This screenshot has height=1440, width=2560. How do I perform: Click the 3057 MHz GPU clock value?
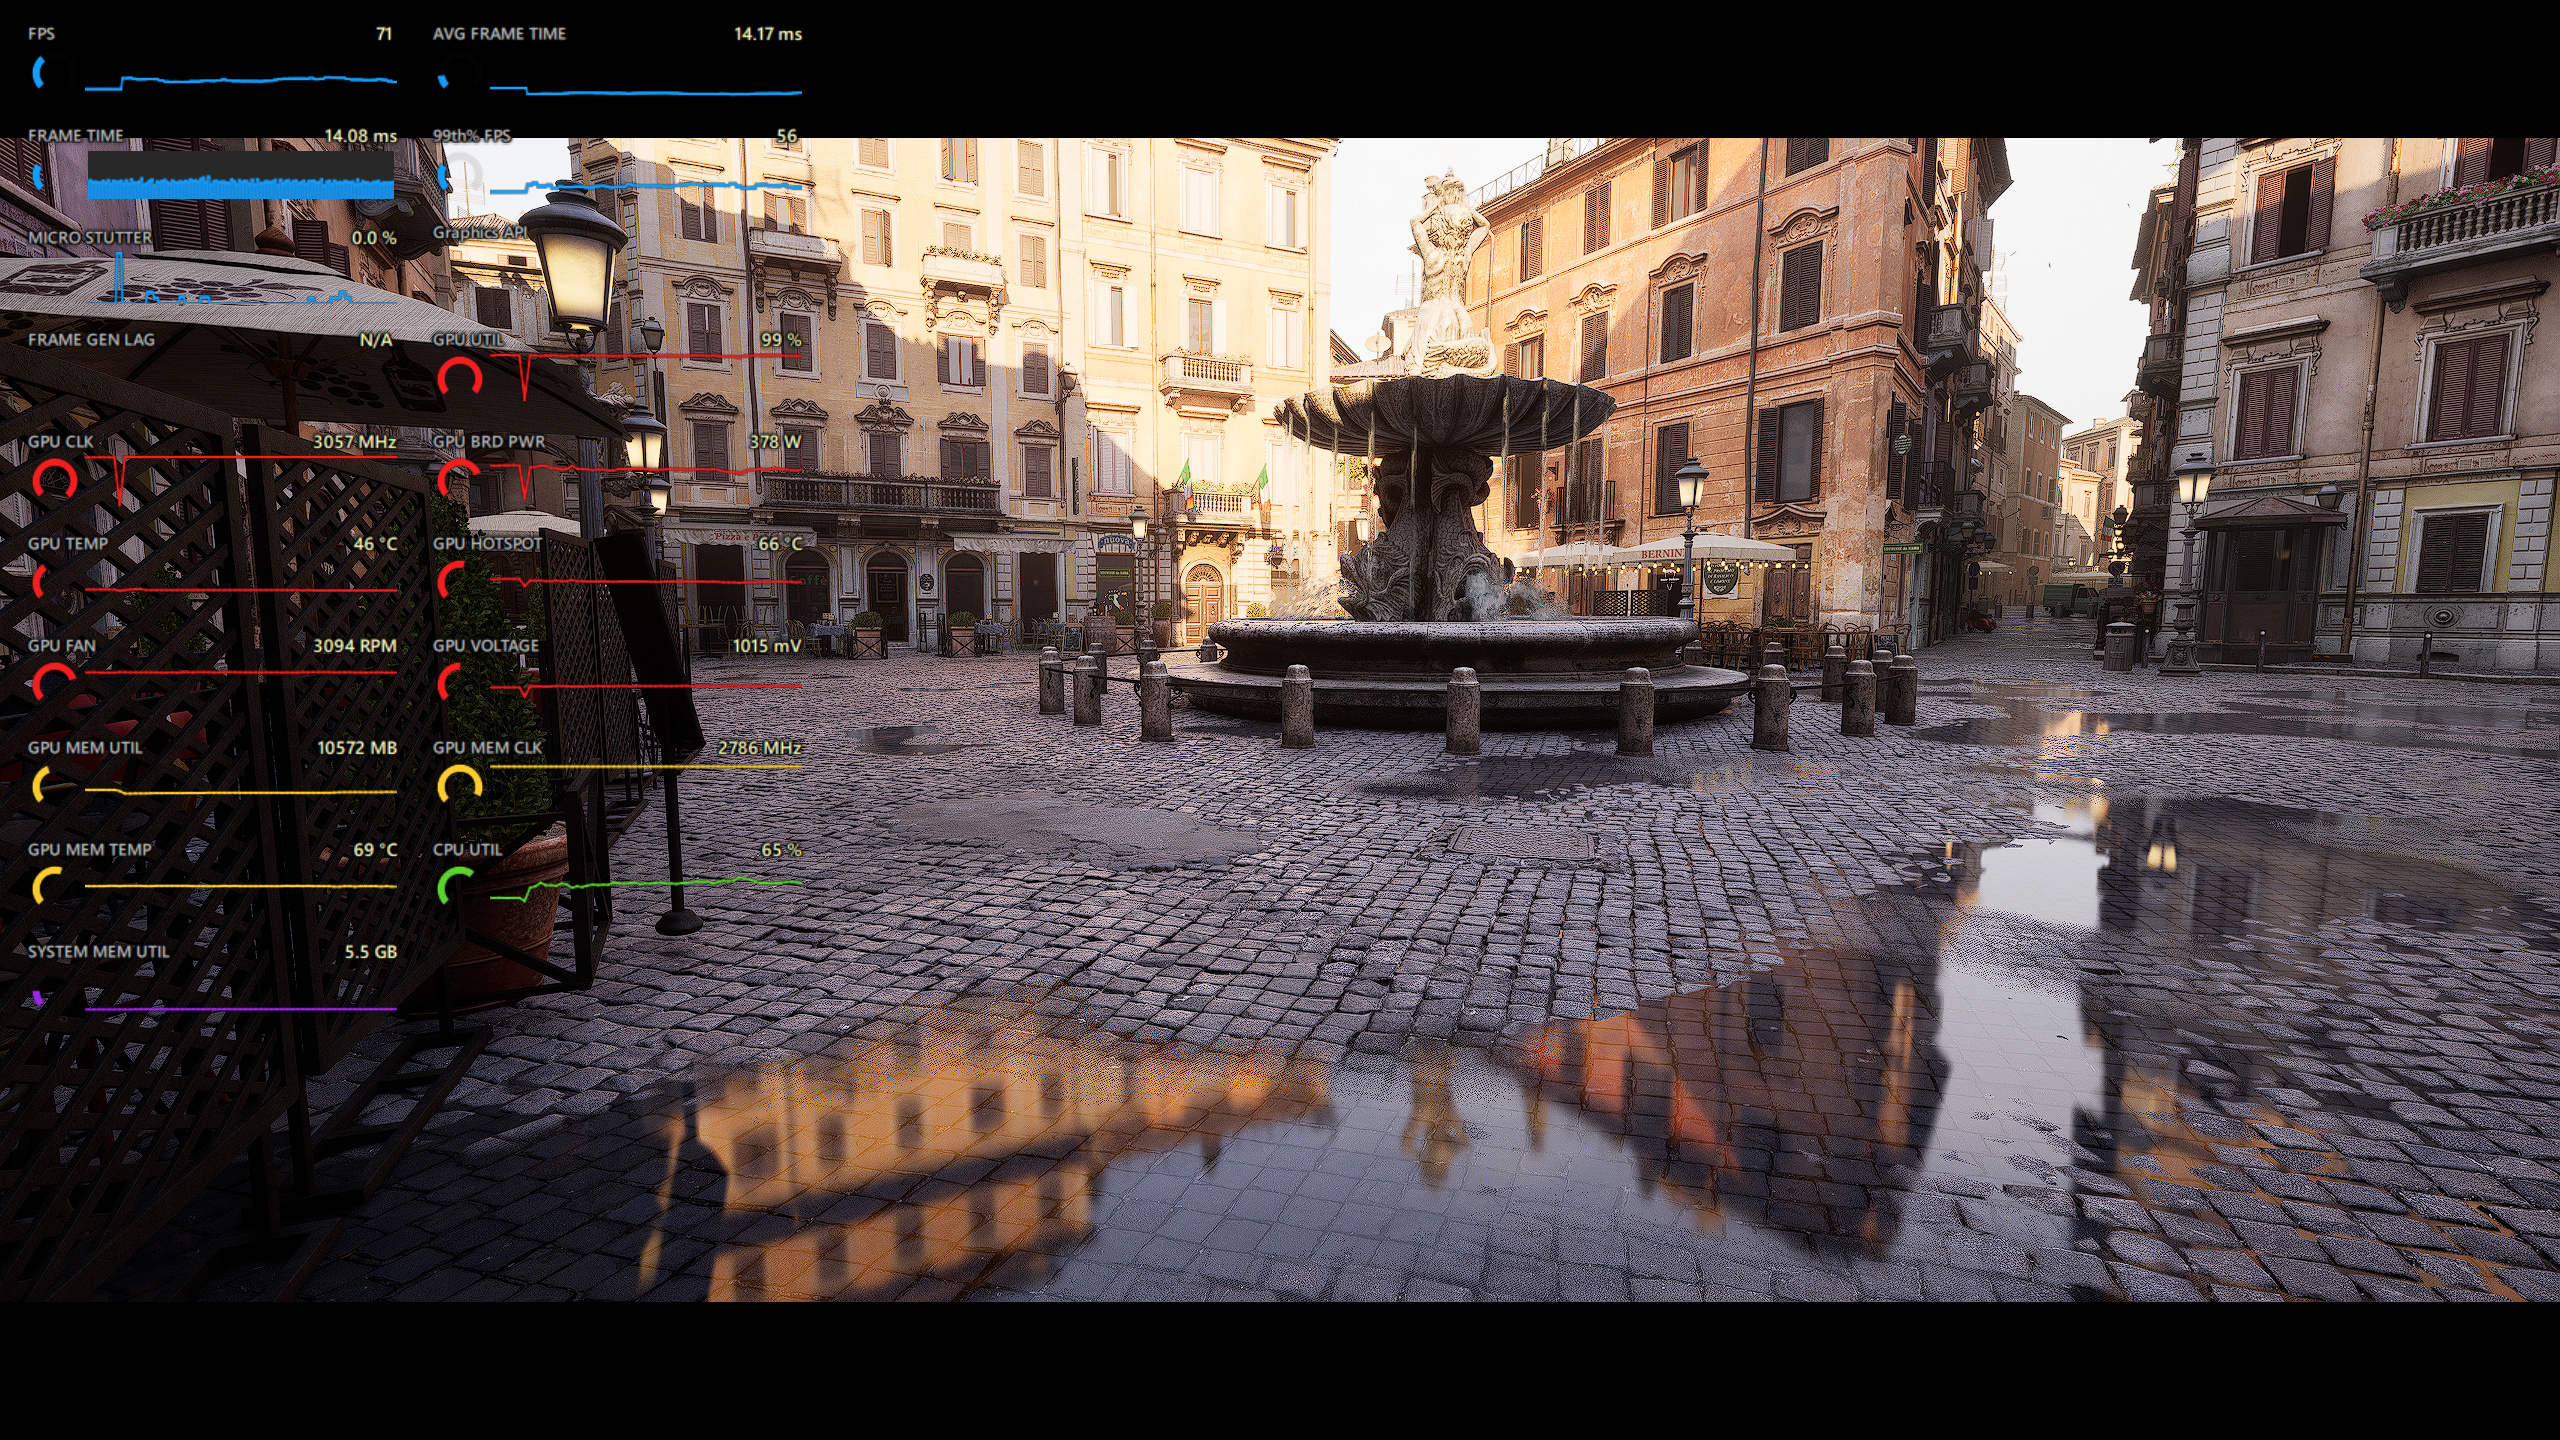354,442
